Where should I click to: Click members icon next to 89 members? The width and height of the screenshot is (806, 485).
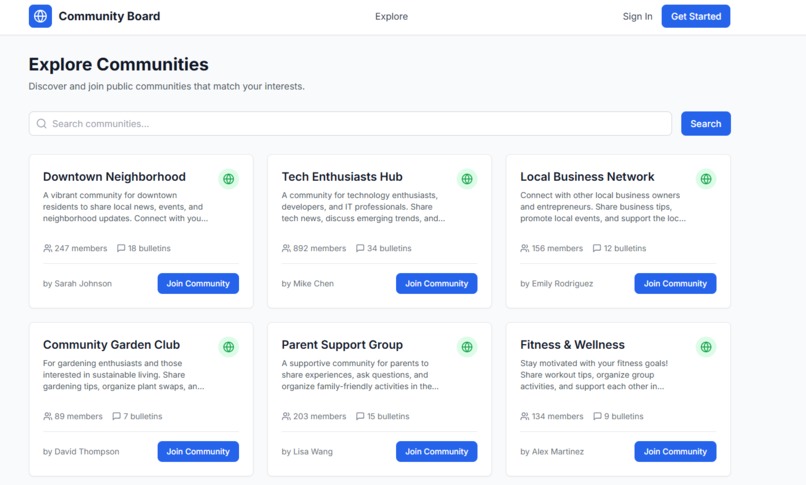pyautogui.click(x=47, y=416)
